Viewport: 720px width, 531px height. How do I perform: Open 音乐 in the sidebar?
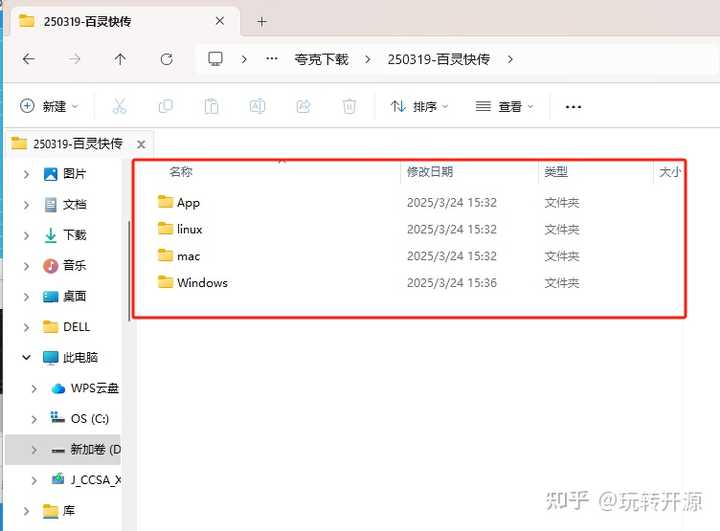click(x=74, y=266)
